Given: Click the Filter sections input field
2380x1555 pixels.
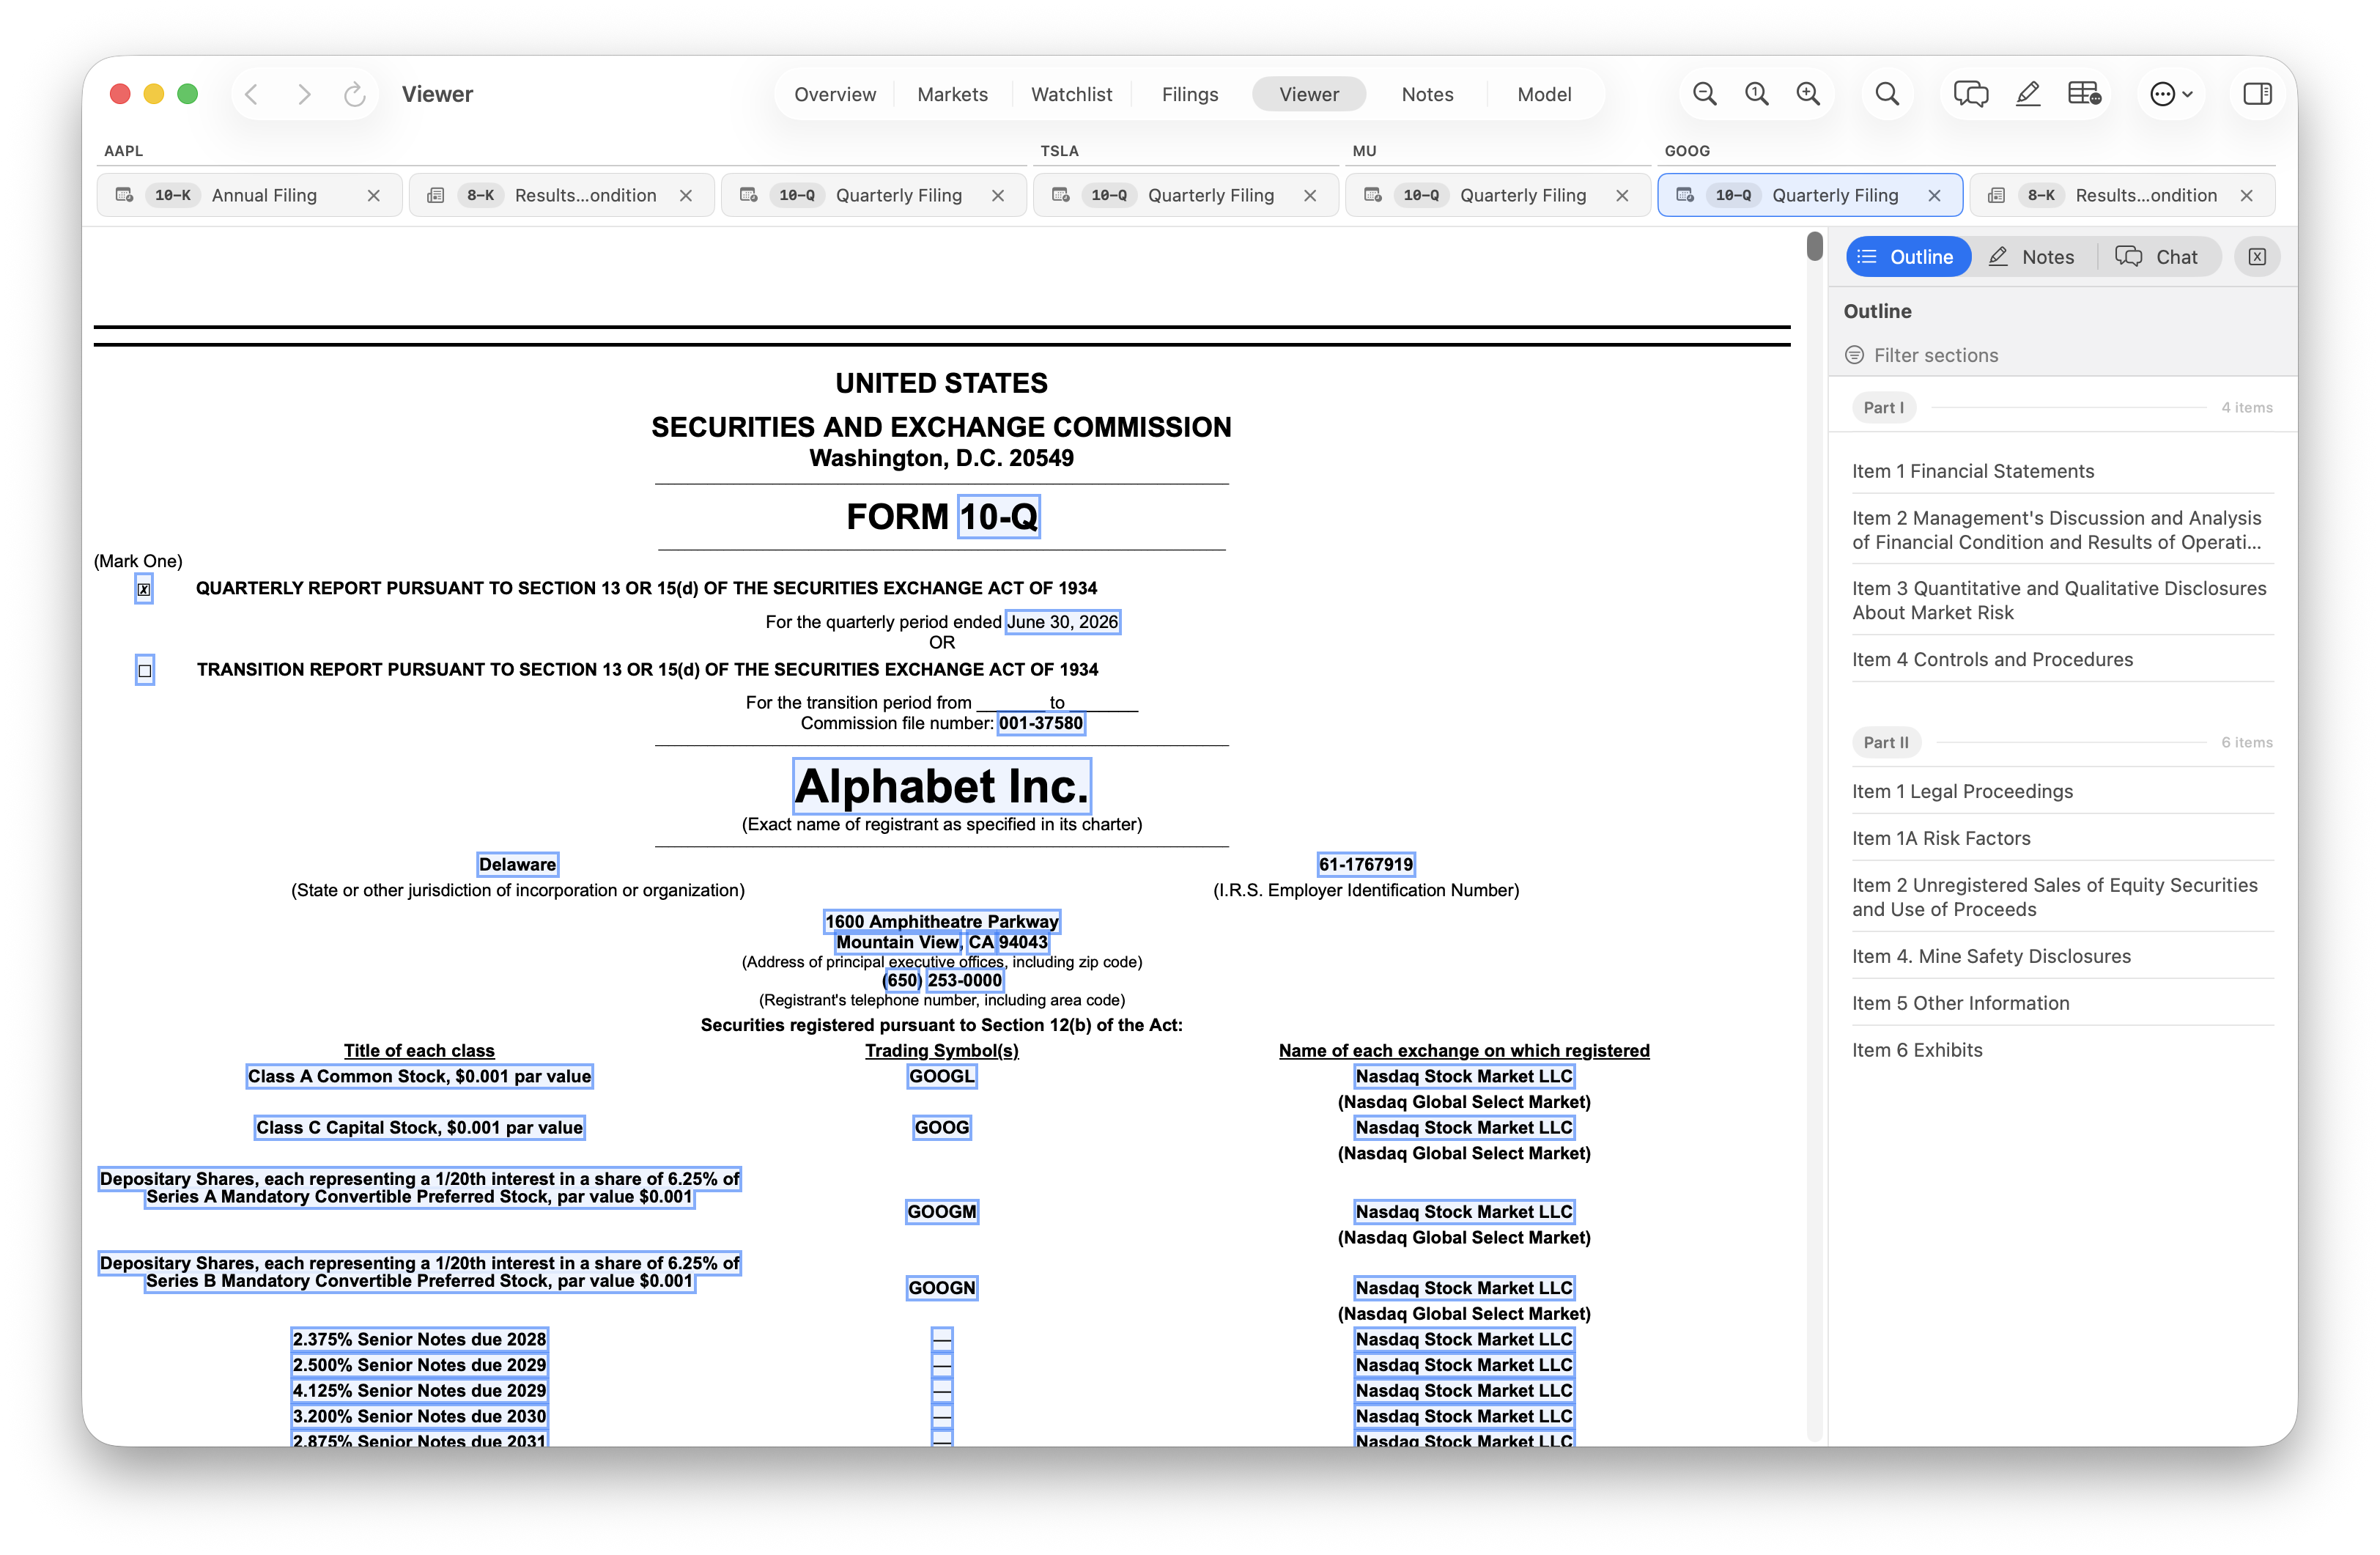Looking at the screenshot, I should coord(2062,355).
